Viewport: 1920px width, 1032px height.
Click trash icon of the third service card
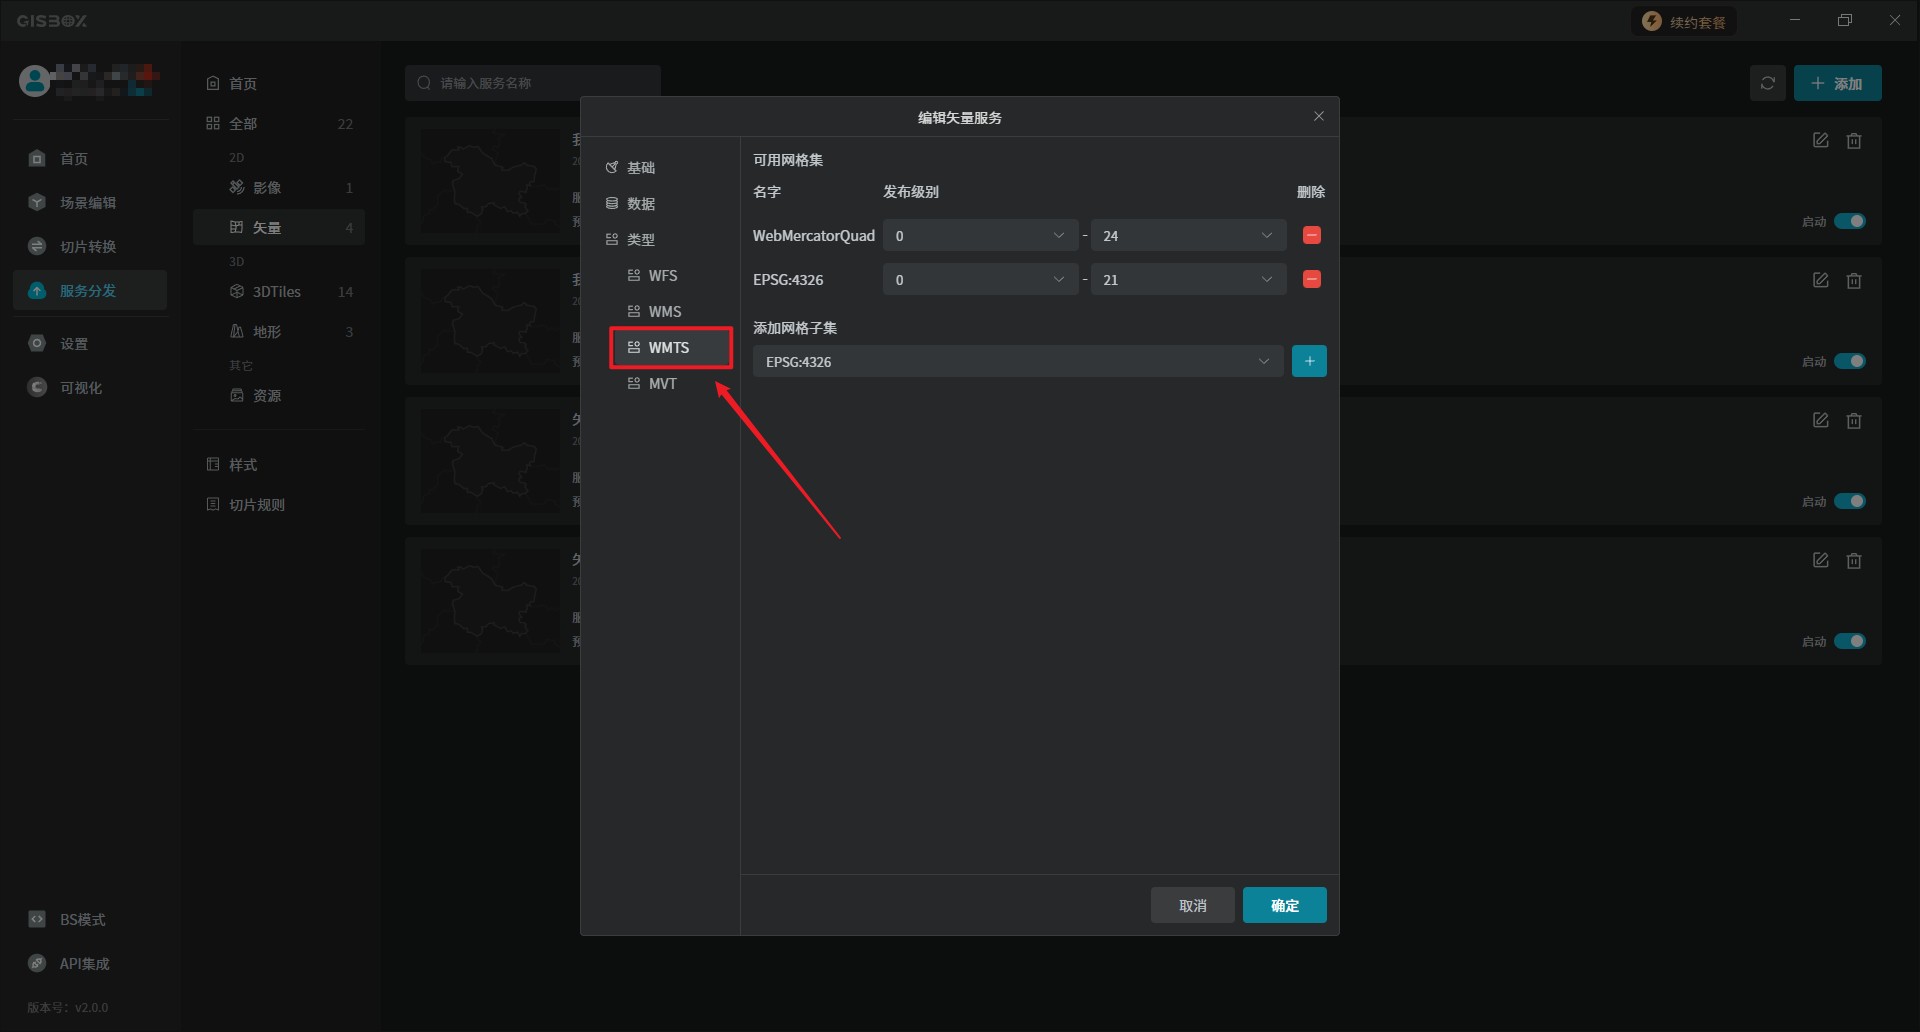click(x=1854, y=421)
